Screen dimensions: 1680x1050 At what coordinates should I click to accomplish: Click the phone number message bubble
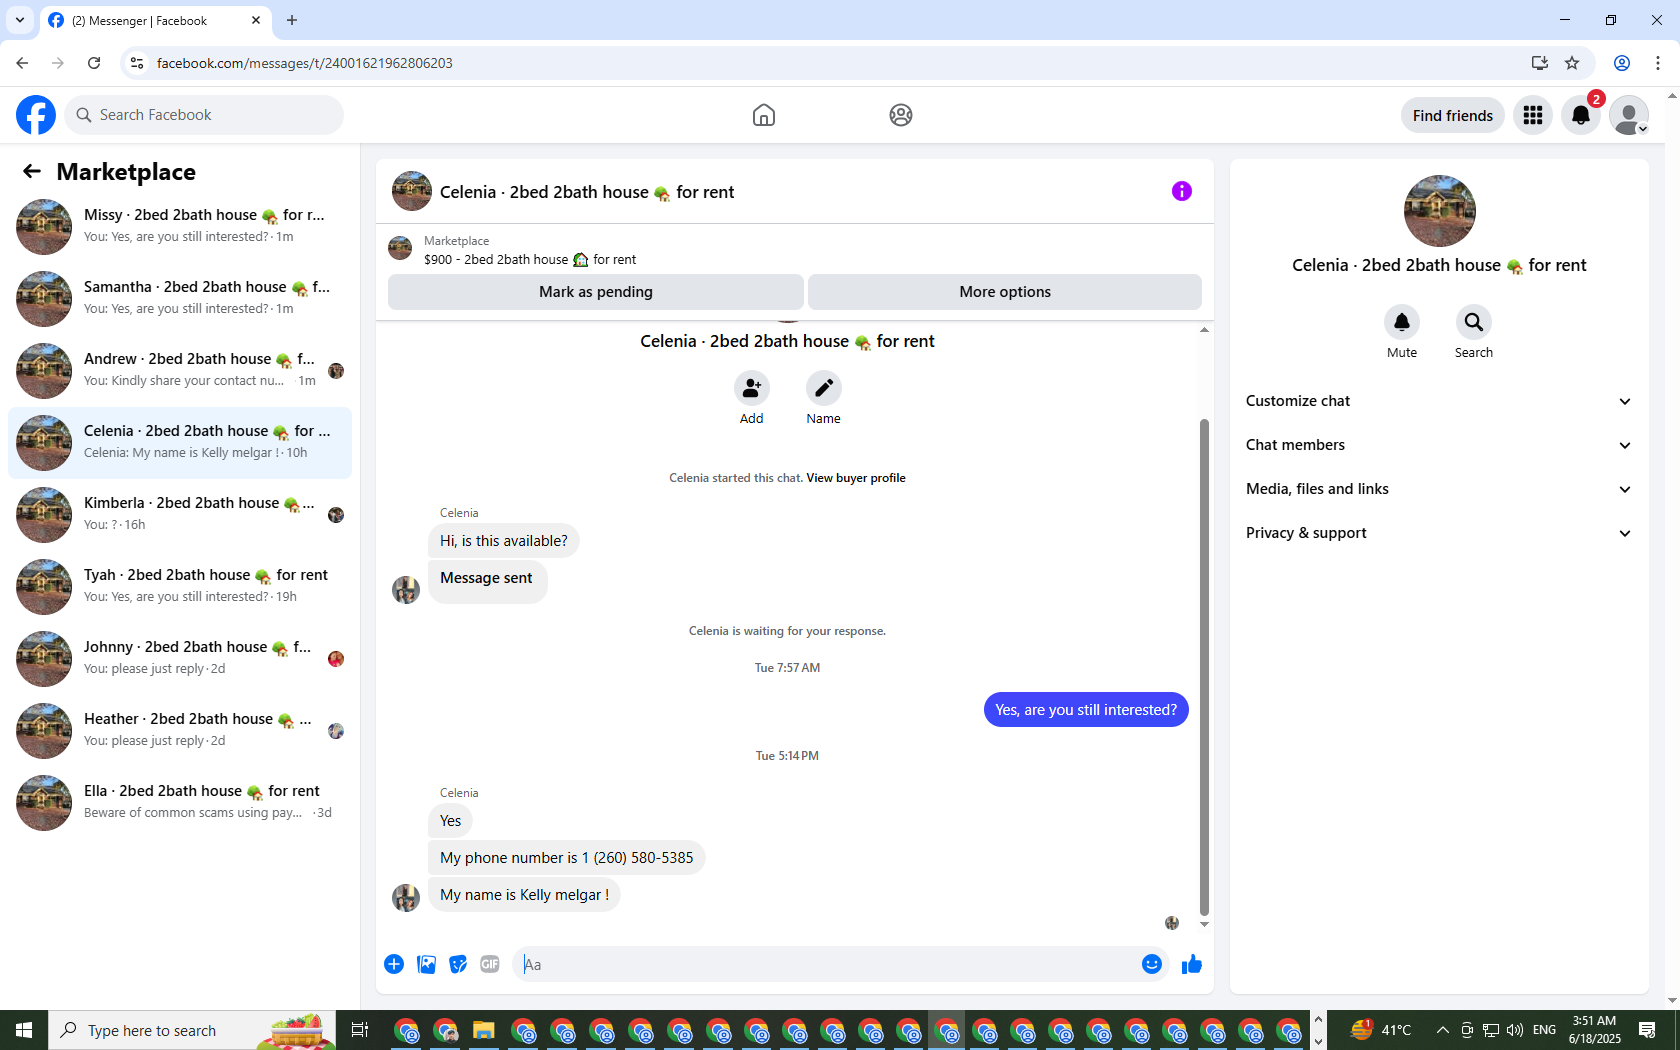(567, 858)
